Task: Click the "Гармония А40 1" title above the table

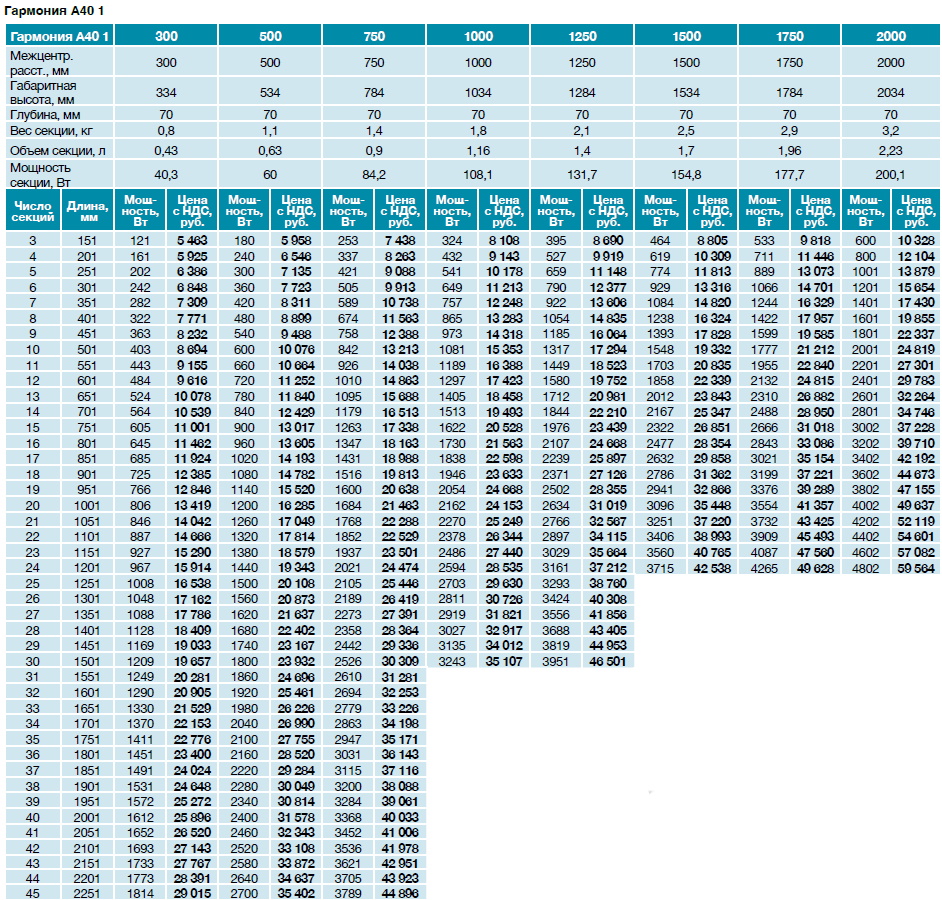Action: click(x=54, y=11)
